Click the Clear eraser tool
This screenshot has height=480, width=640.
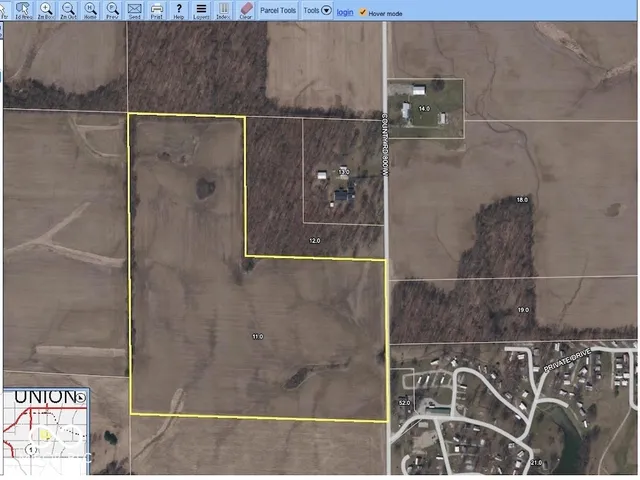(245, 11)
